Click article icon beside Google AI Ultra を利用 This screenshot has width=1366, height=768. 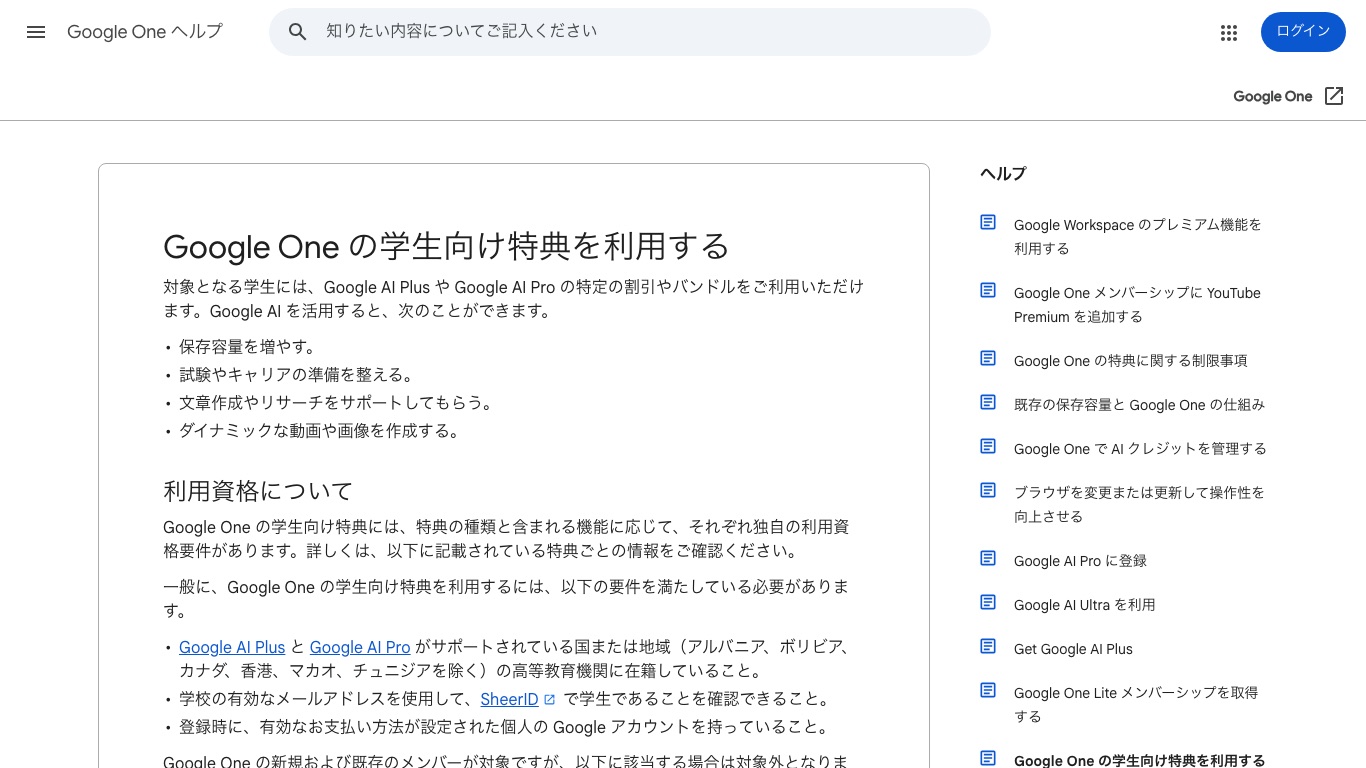click(988, 603)
